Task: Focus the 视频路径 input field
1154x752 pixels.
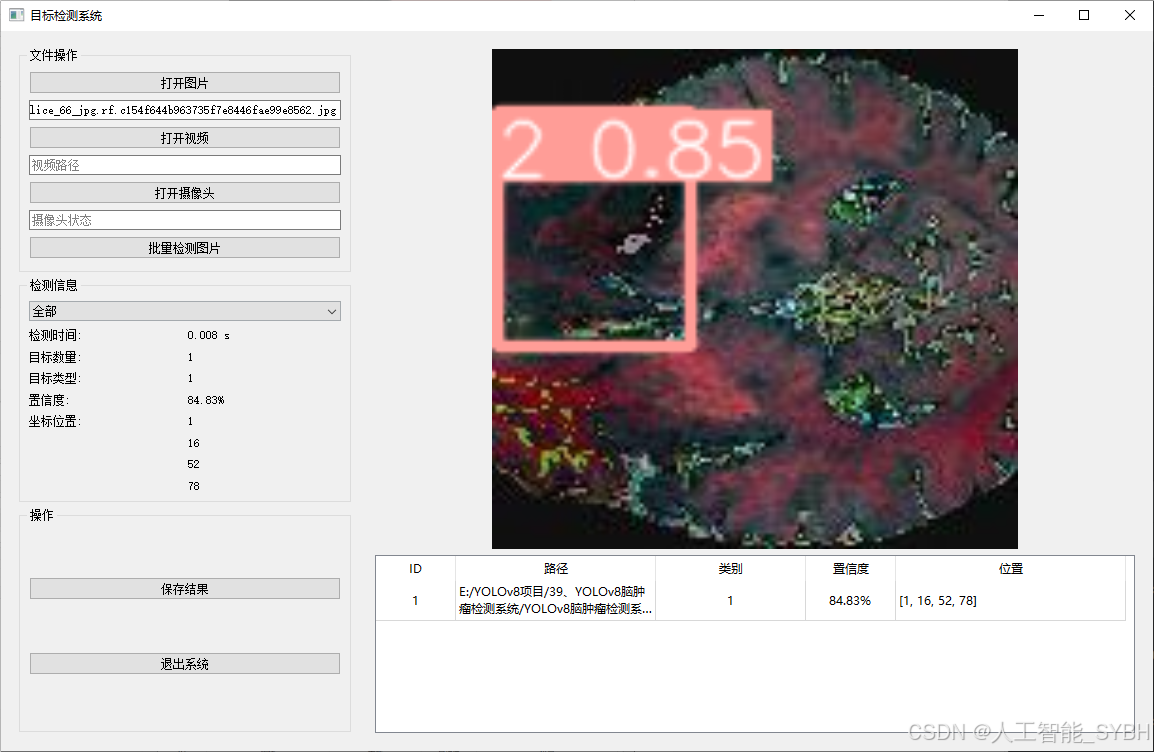Action: pyautogui.click(x=185, y=165)
